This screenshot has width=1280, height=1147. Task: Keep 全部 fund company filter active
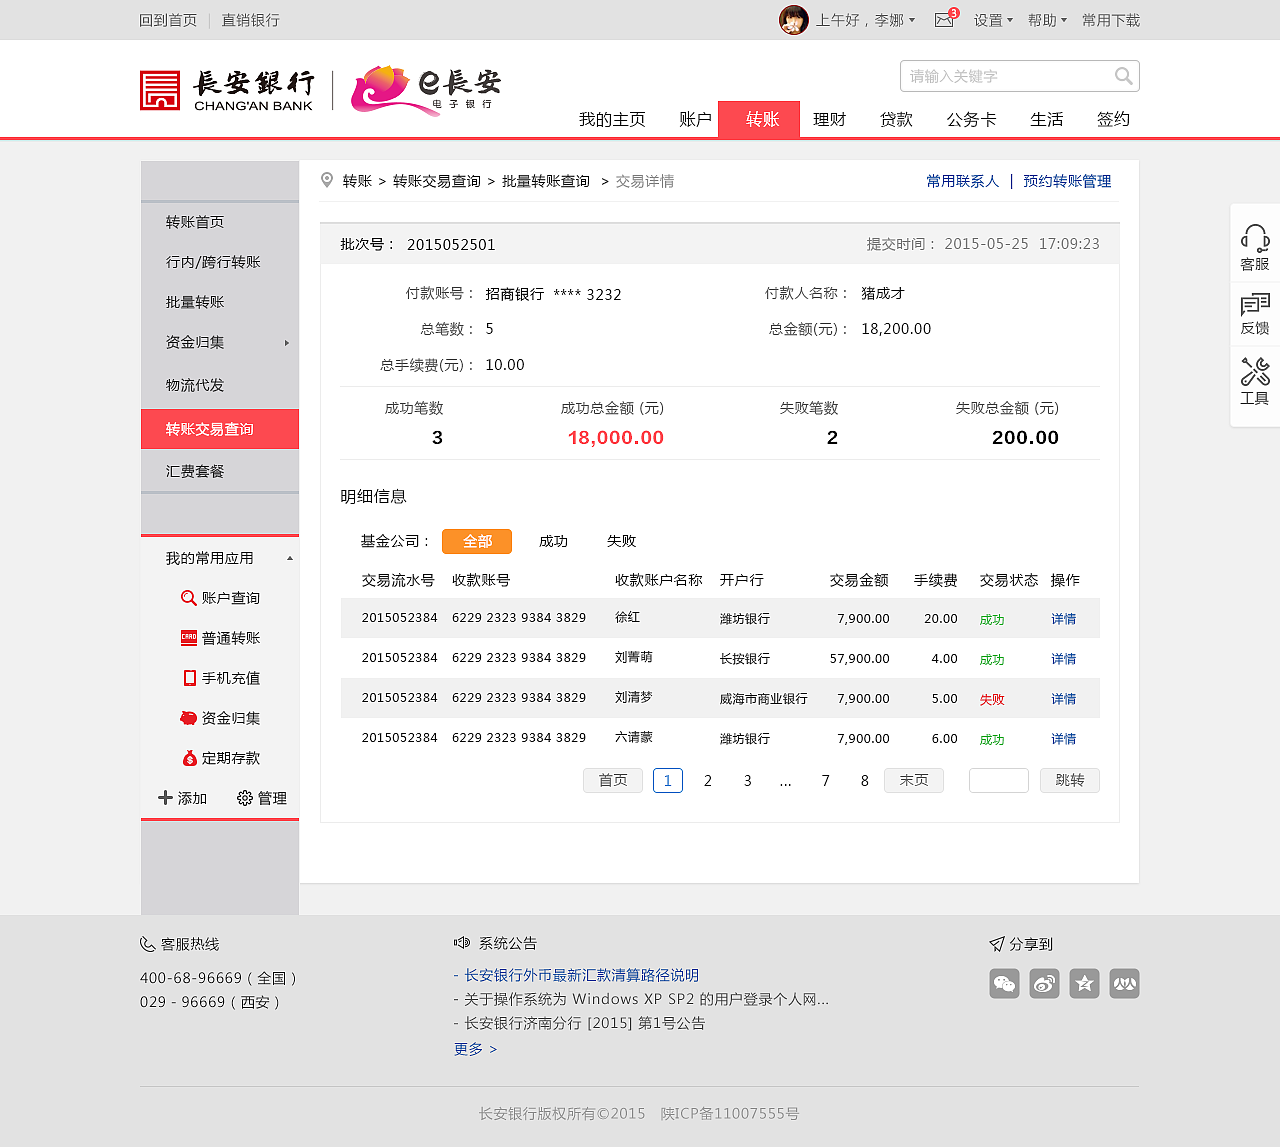point(477,541)
